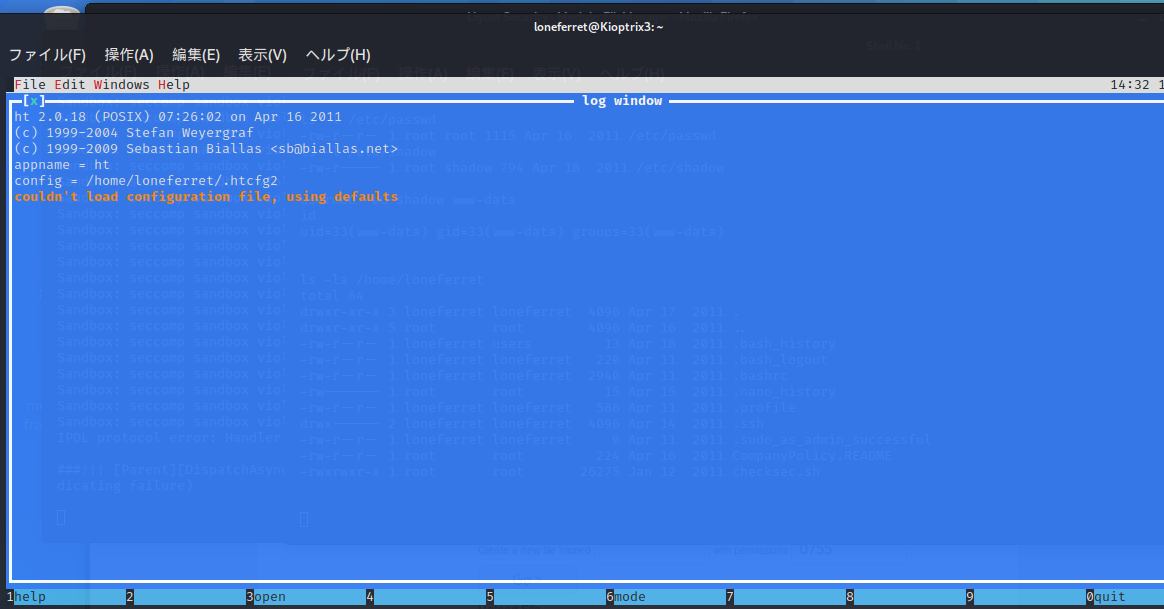The width and height of the screenshot is (1164, 609).
Task: Open the 表示(V) terminal menu
Action: click(x=262, y=55)
